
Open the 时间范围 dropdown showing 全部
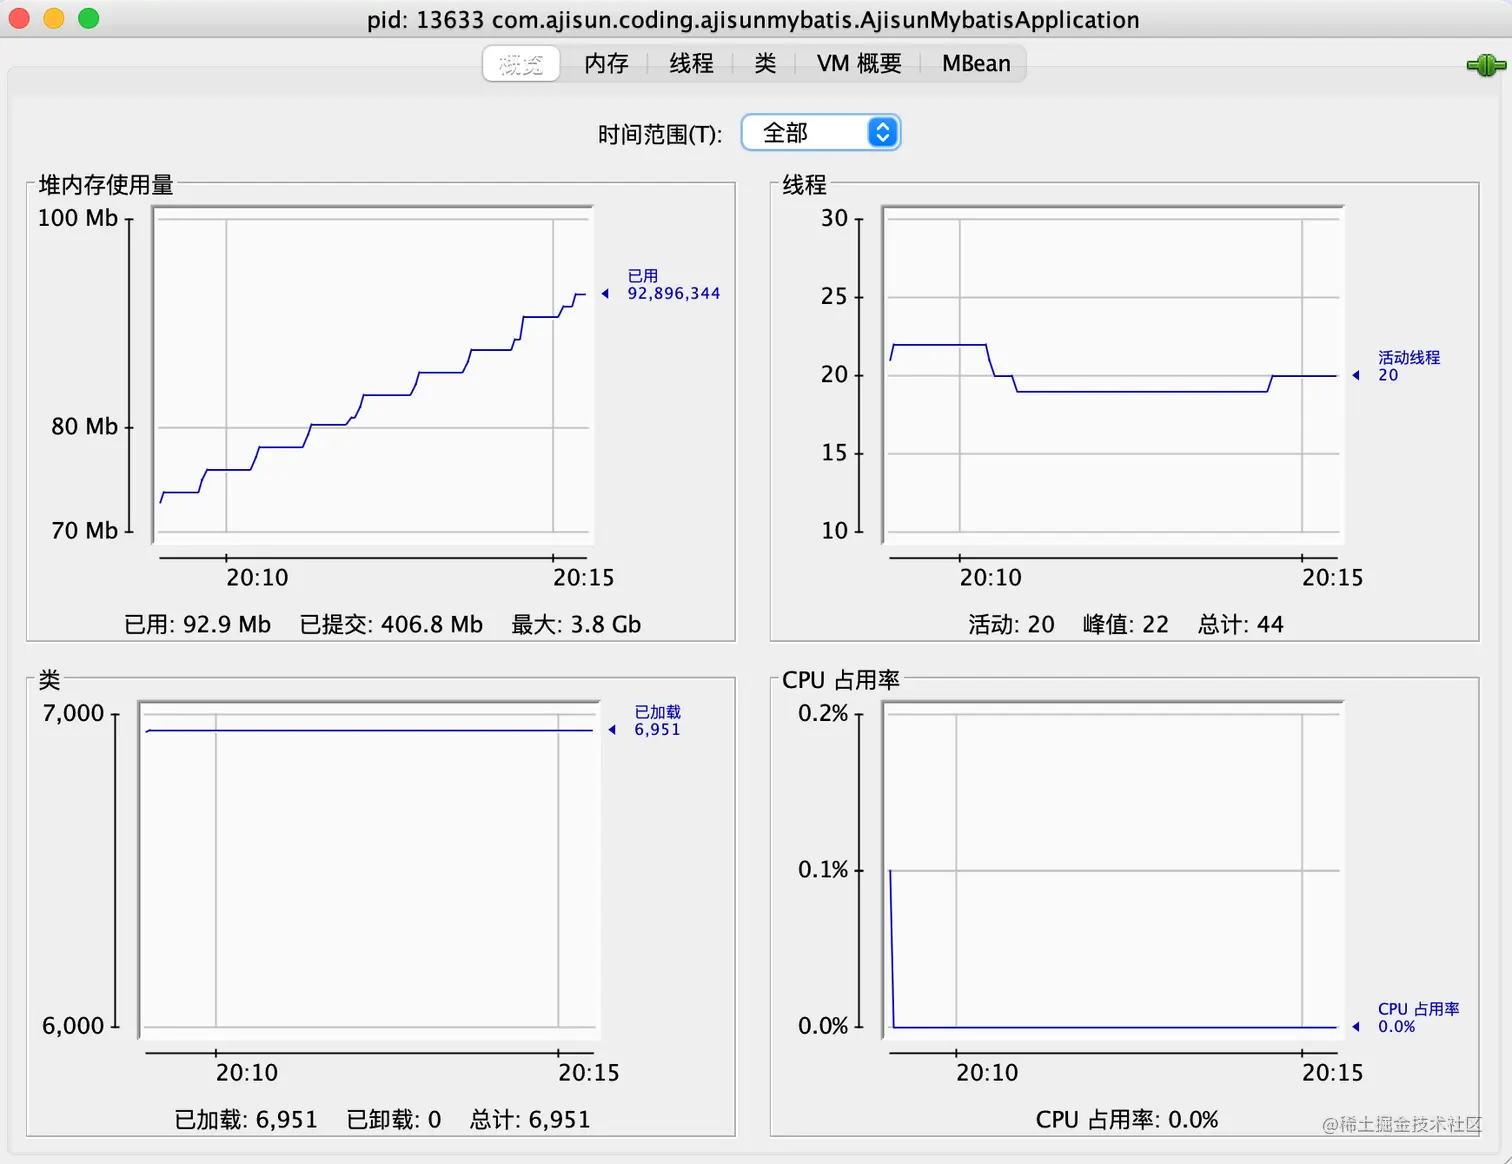[x=821, y=133]
